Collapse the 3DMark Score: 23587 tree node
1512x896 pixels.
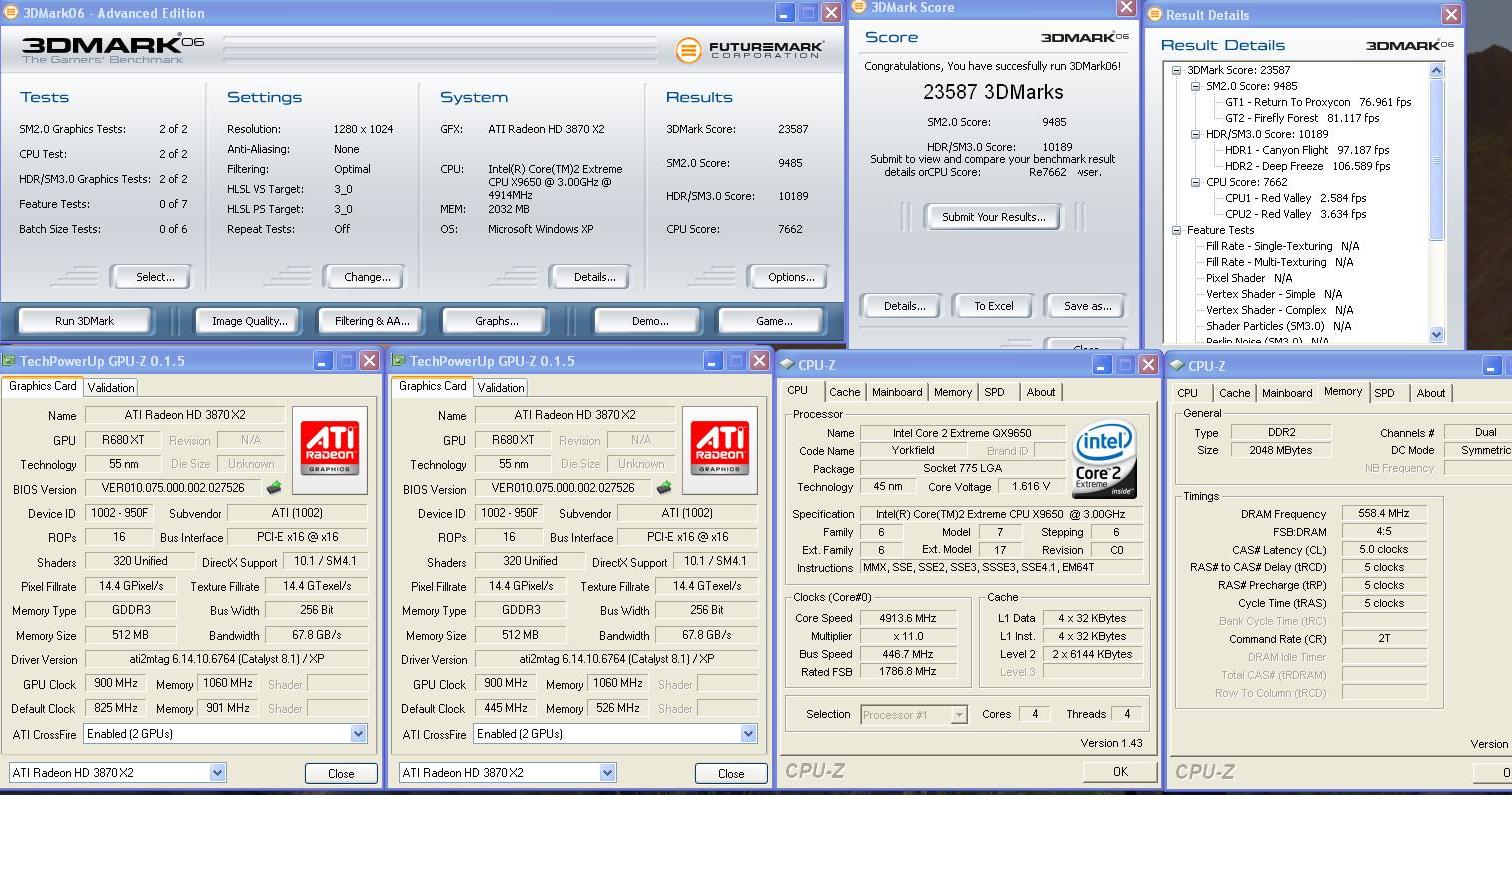tap(1177, 70)
